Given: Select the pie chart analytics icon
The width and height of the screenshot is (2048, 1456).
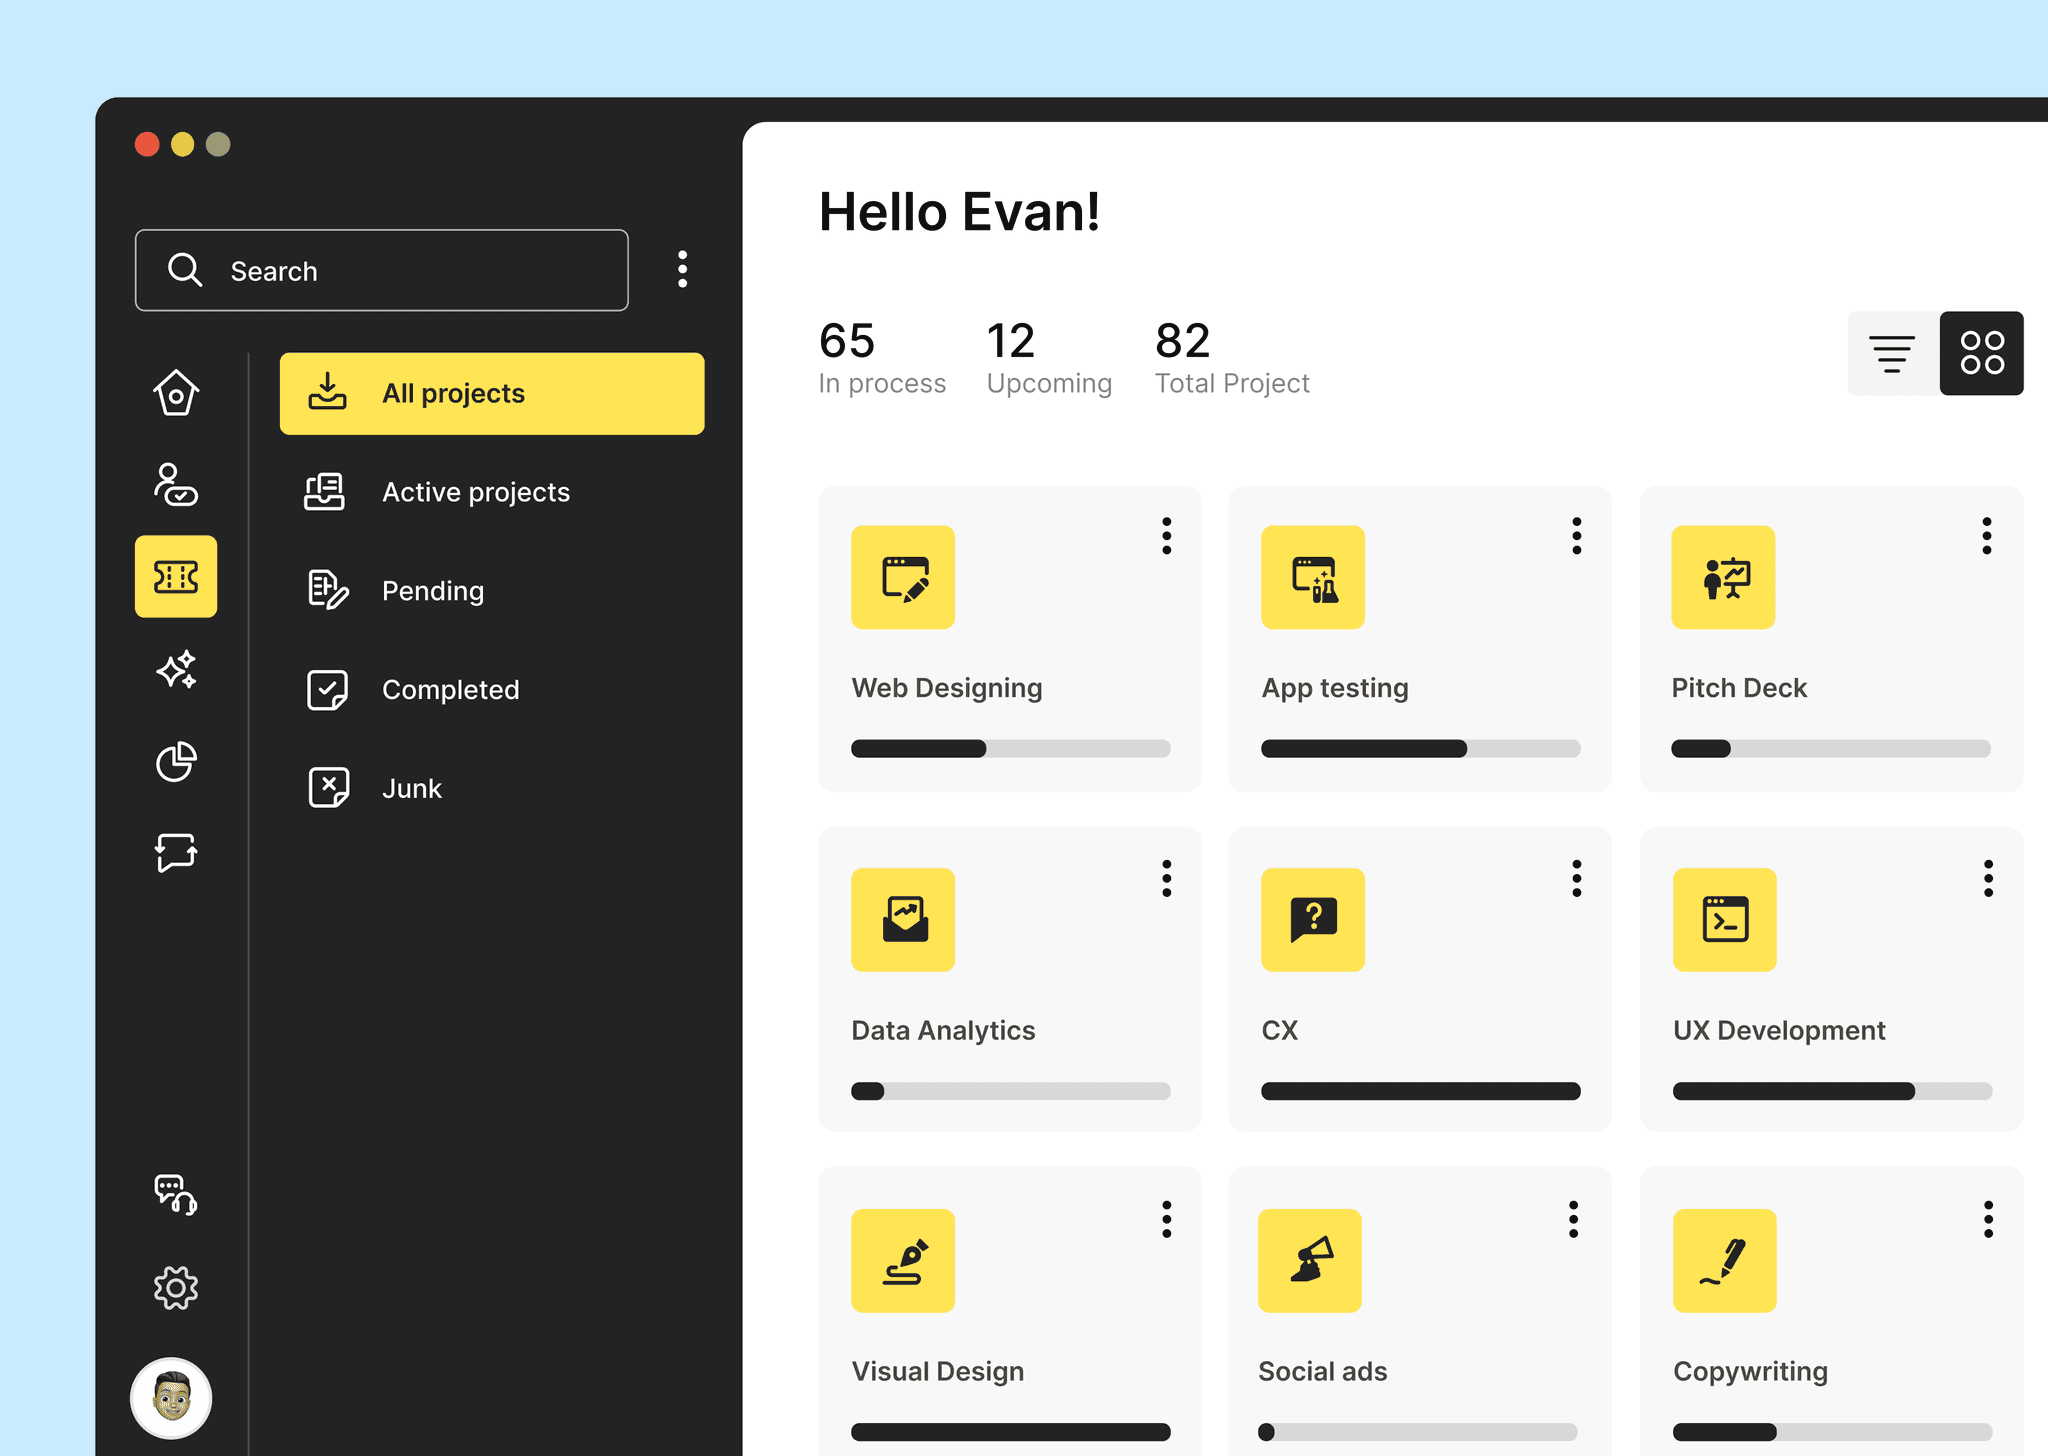Looking at the screenshot, I should coord(176,762).
